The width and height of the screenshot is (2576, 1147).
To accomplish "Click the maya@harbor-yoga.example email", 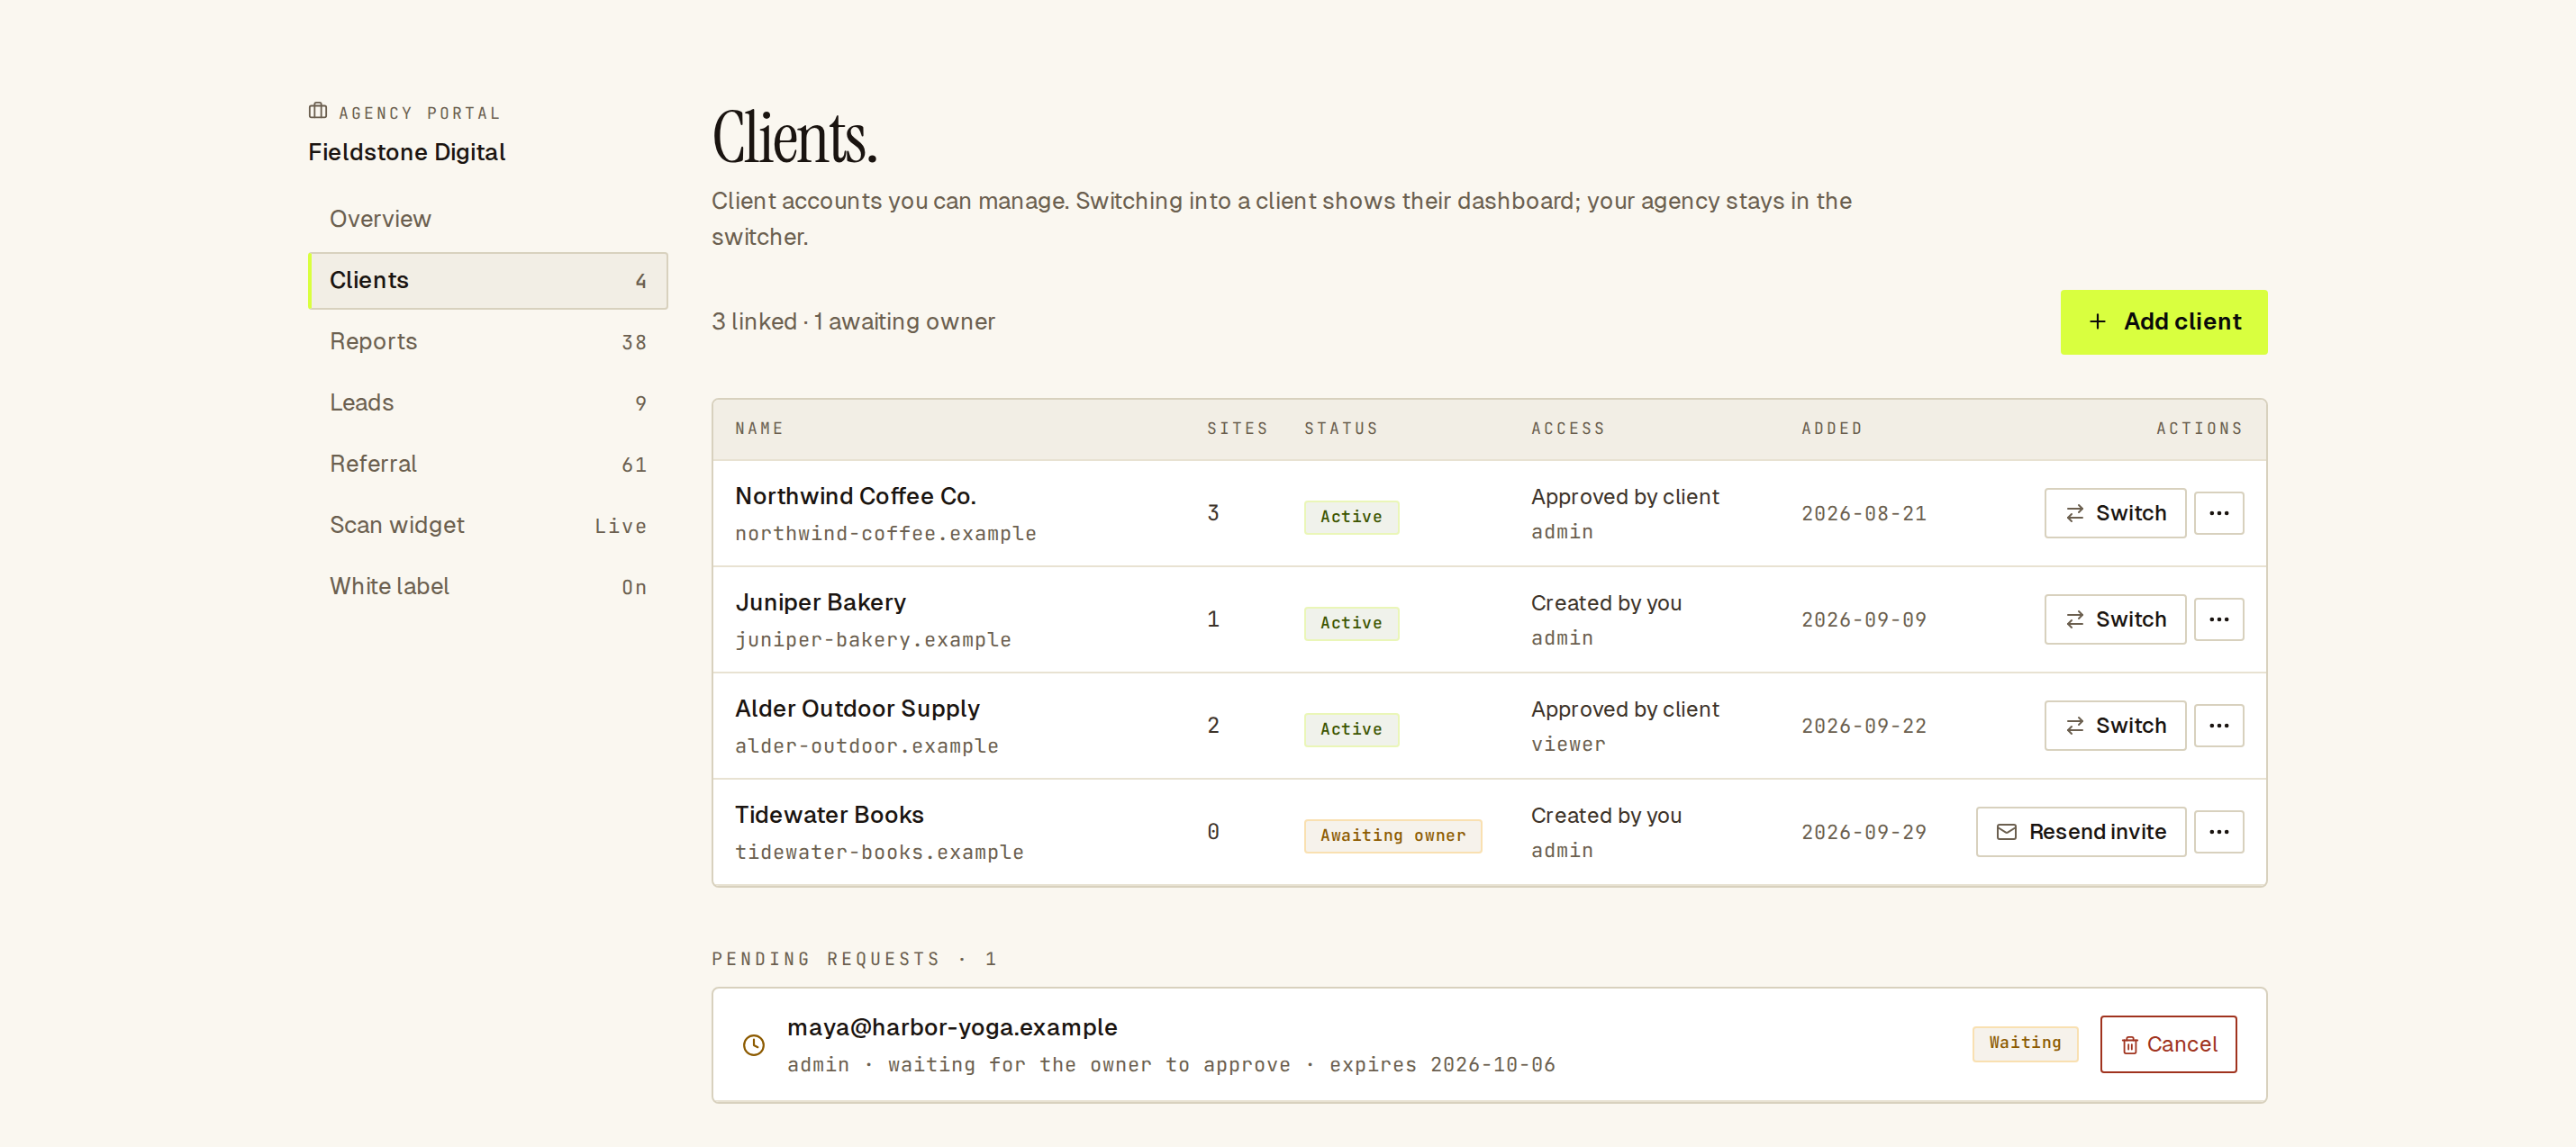I will (952, 1027).
